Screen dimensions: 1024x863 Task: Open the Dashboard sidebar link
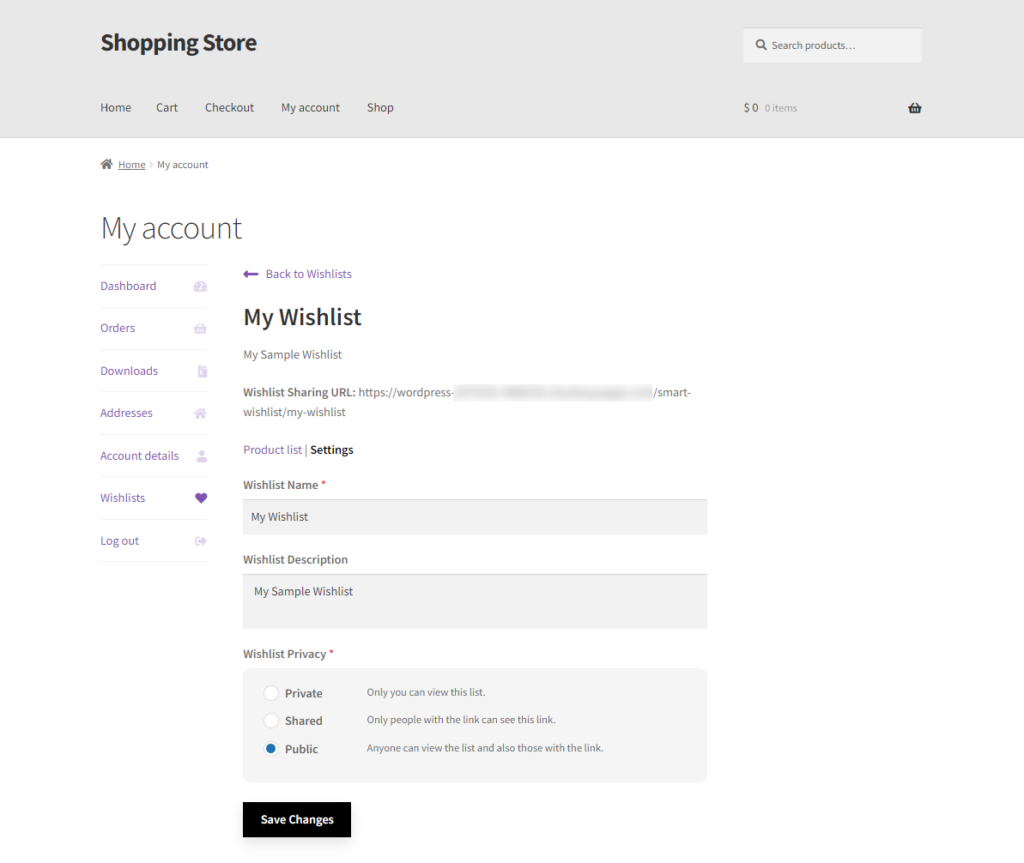[128, 286]
